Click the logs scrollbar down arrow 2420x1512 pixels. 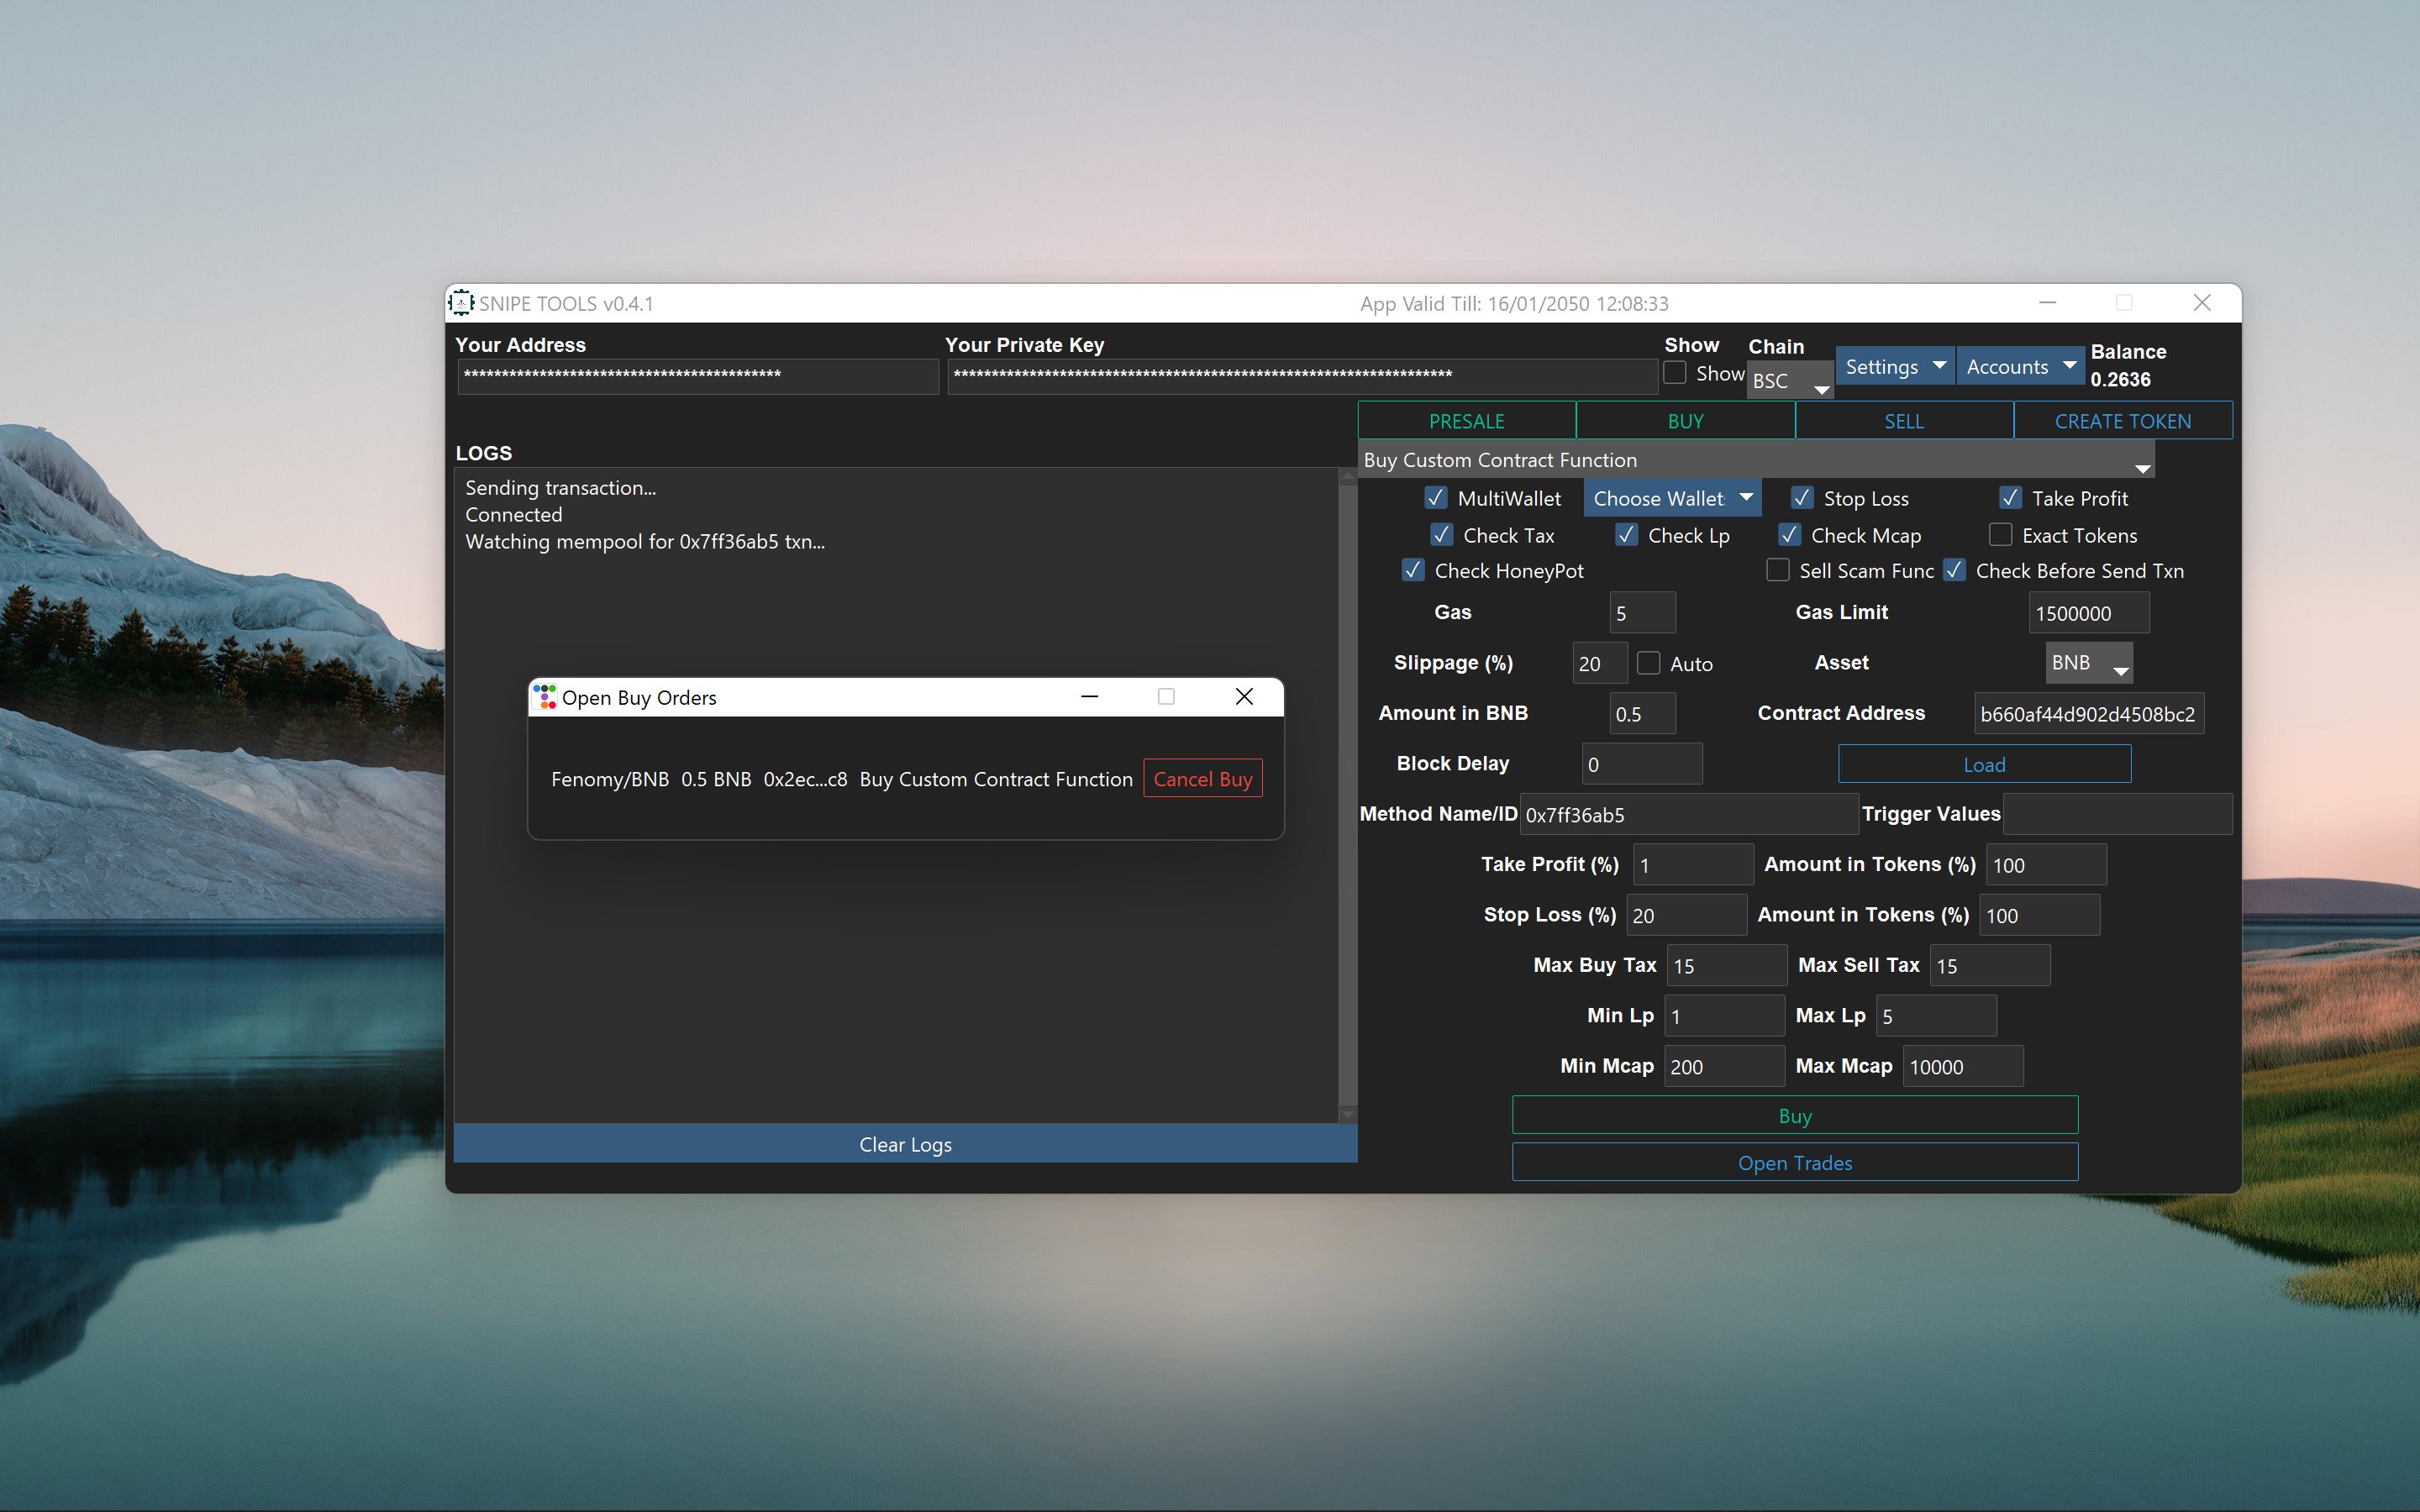tap(1348, 1113)
